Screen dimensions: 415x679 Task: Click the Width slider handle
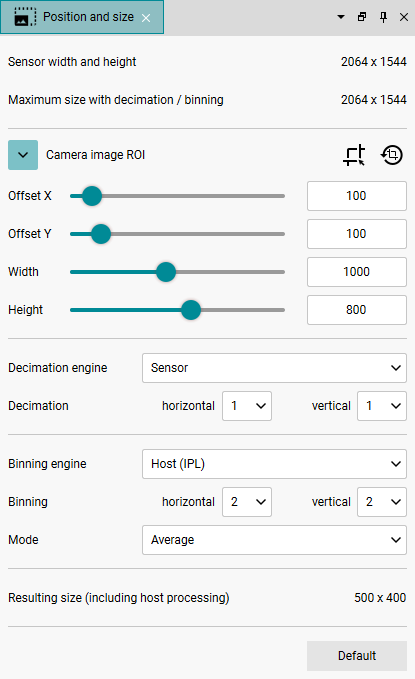(166, 272)
